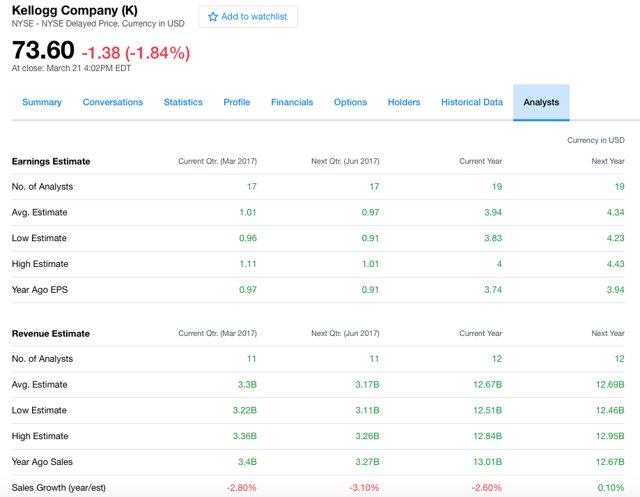Select the Financials tab

click(292, 102)
